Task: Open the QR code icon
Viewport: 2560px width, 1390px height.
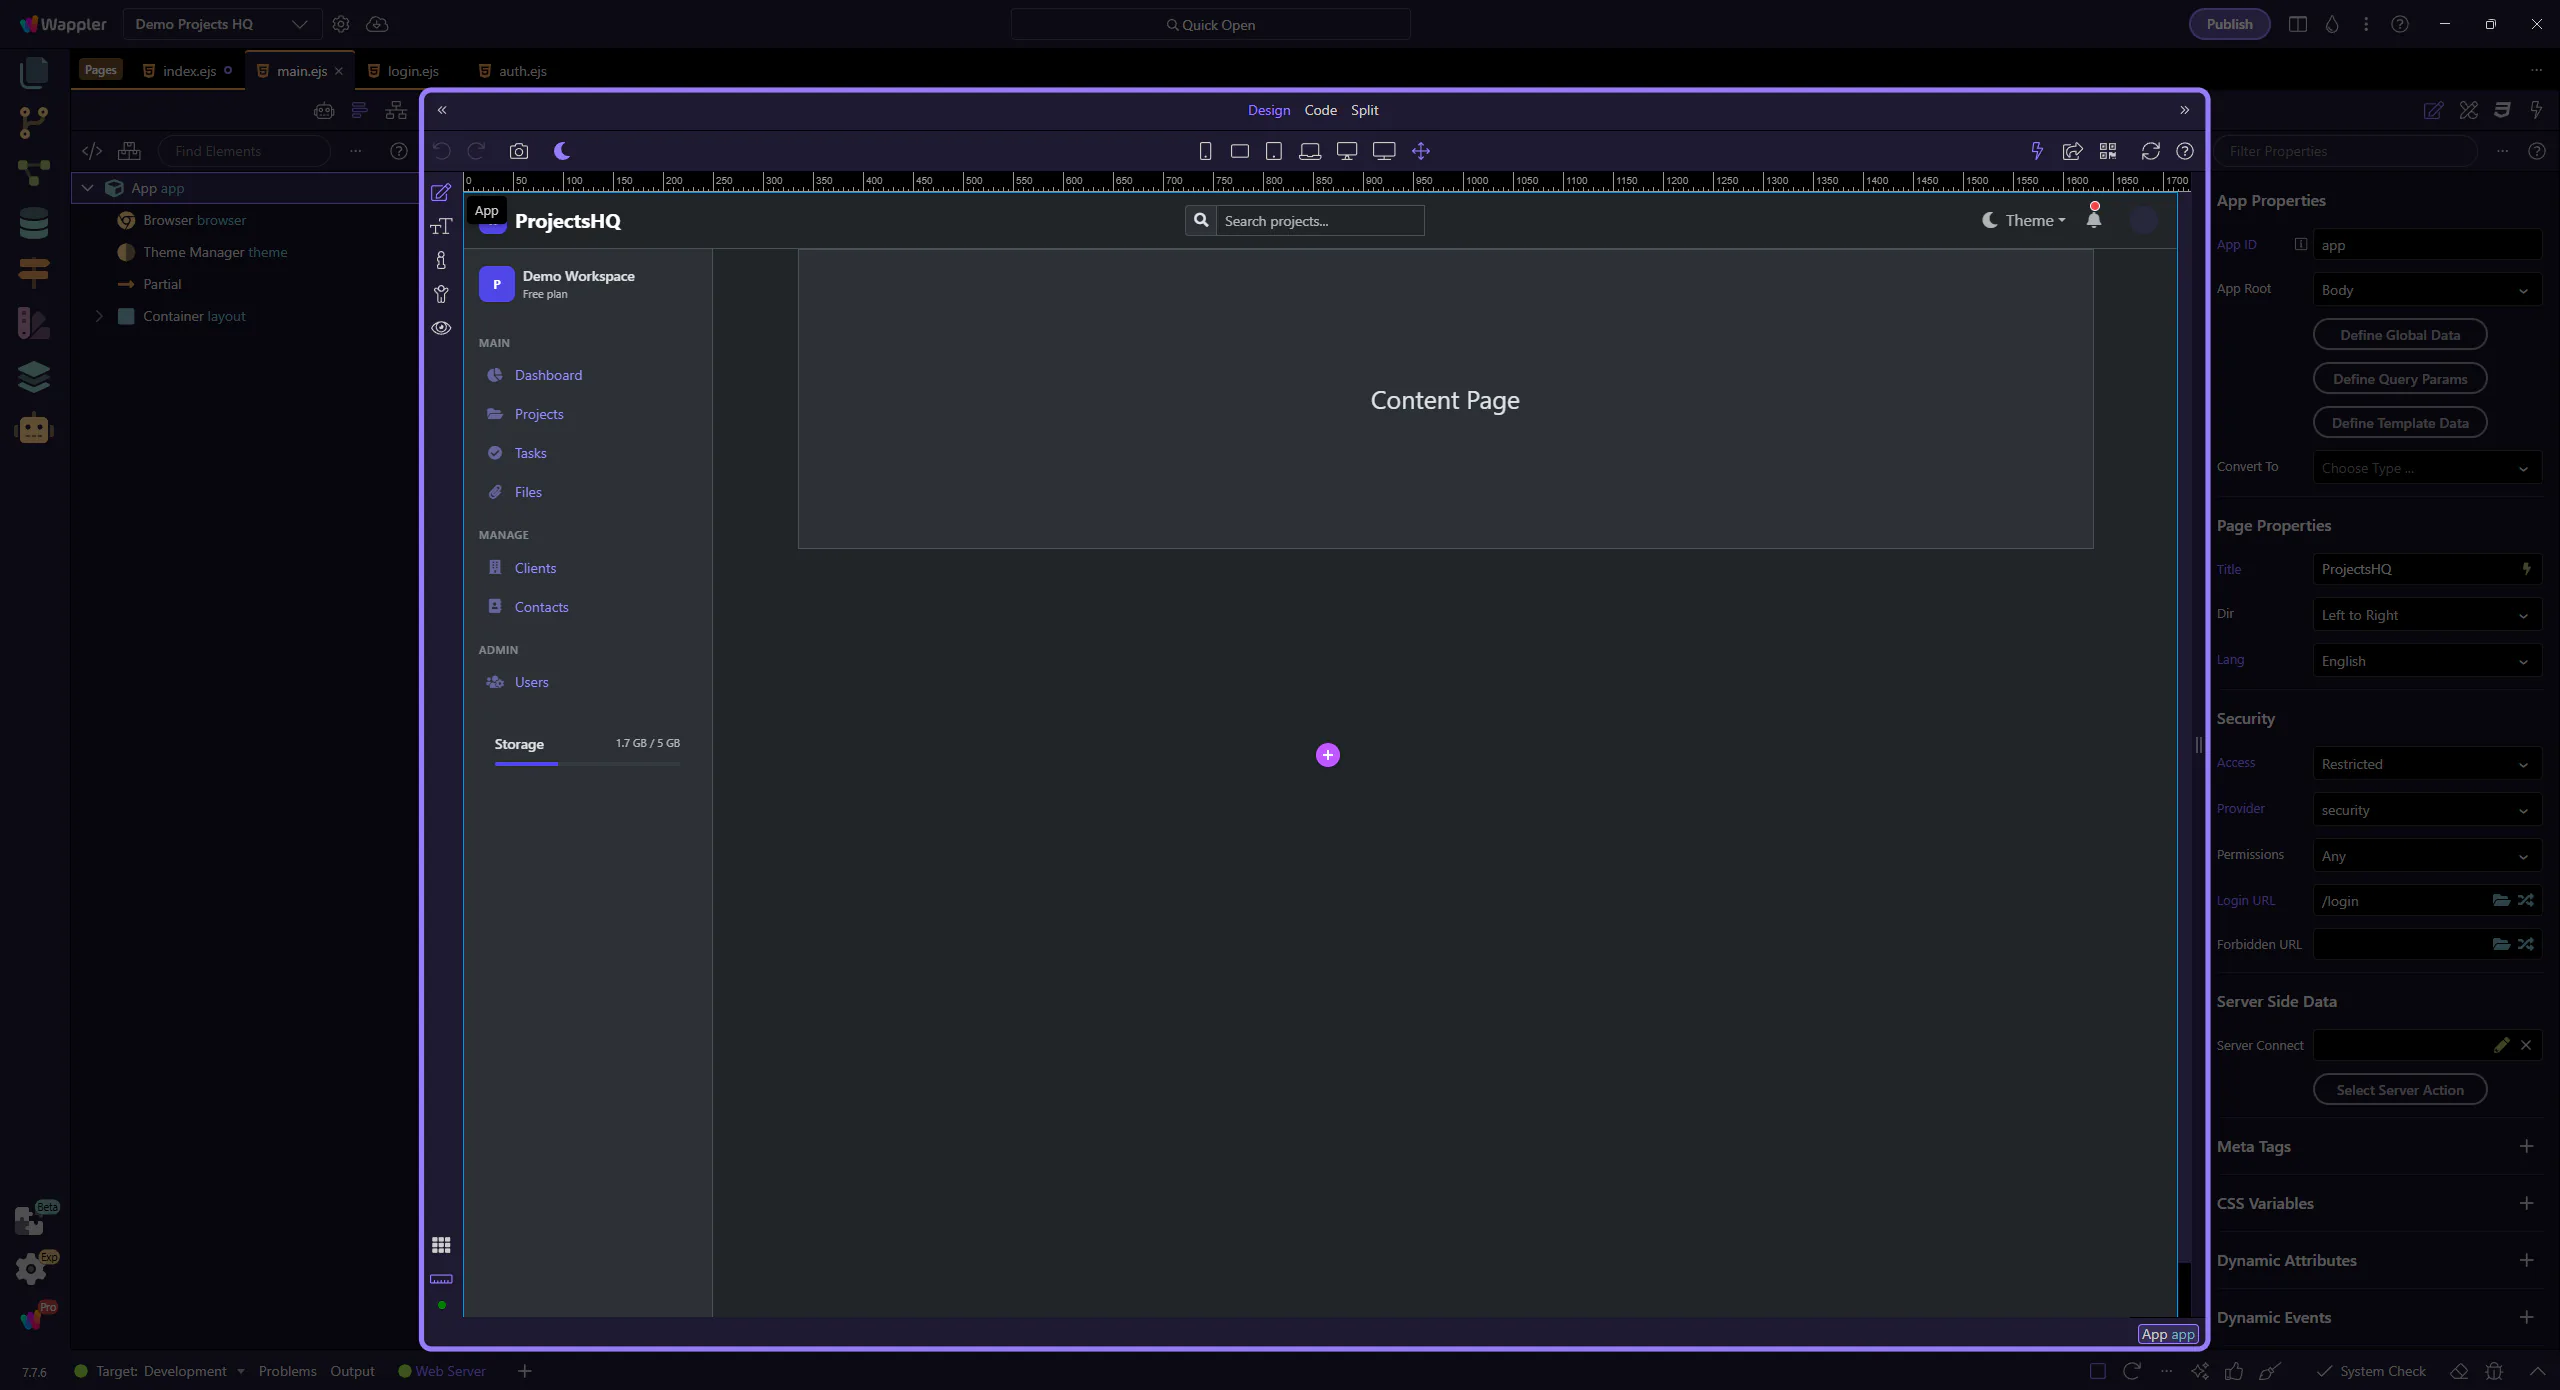Action: [x=2108, y=151]
